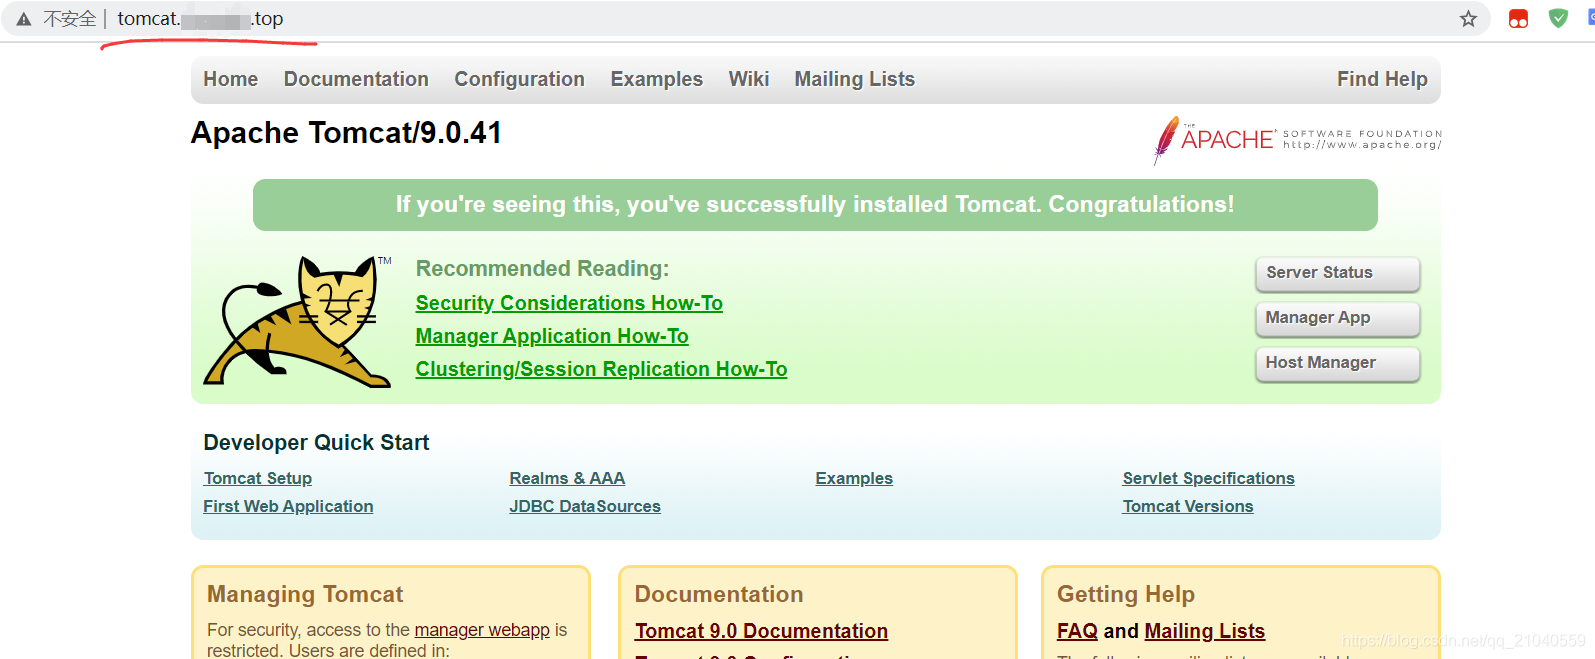Switch to the Wiki navigation item
Image resolution: width=1595 pixels, height=659 pixels.
coord(748,79)
